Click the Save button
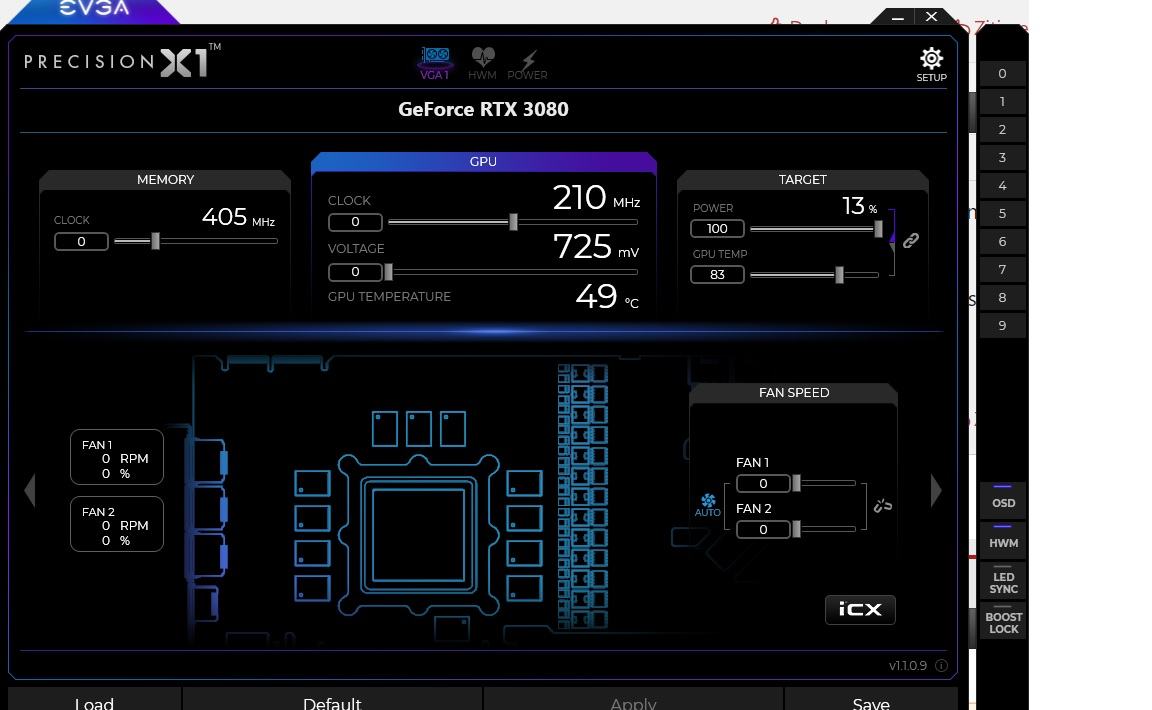Viewport: 1152px width, 710px height. (871, 700)
